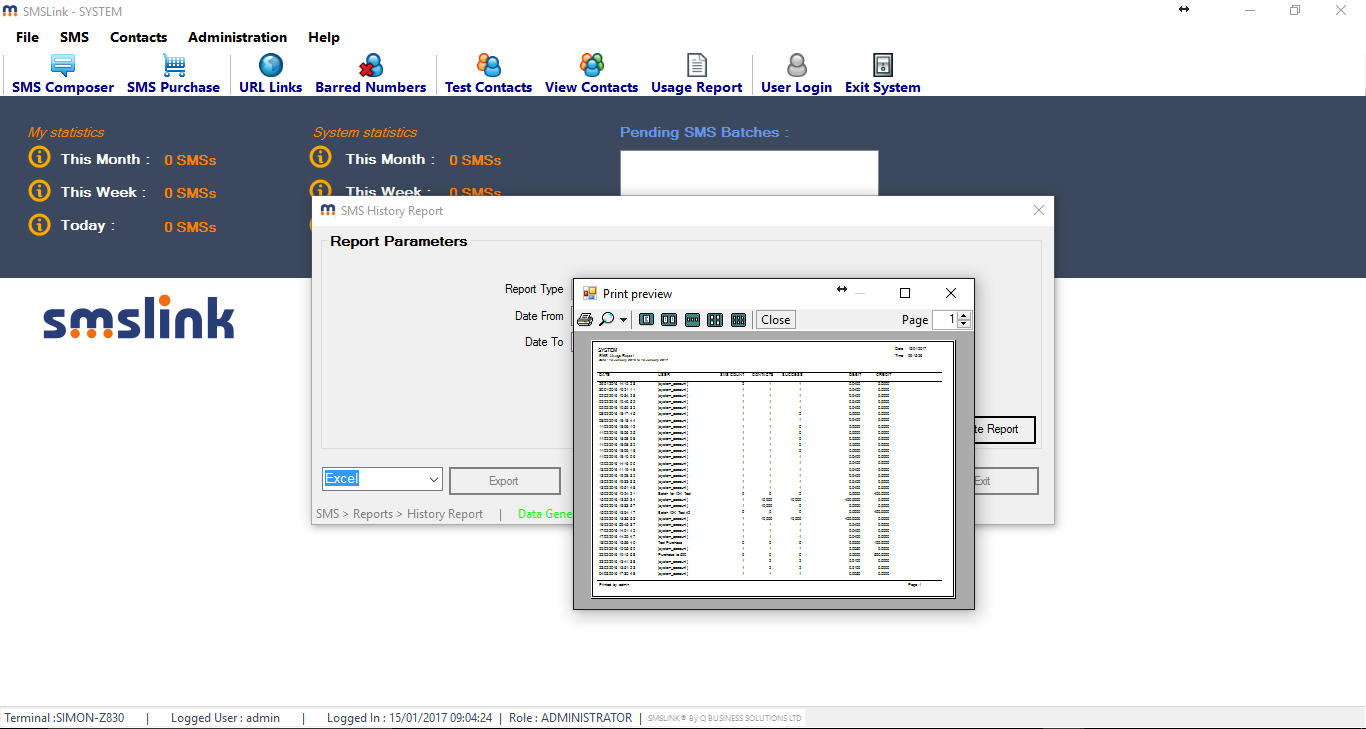Click 'Terminal :SIMON-Z830' in the status bar
This screenshot has height=729, width=1366.
pyautogui.click(x=64, y=718)
